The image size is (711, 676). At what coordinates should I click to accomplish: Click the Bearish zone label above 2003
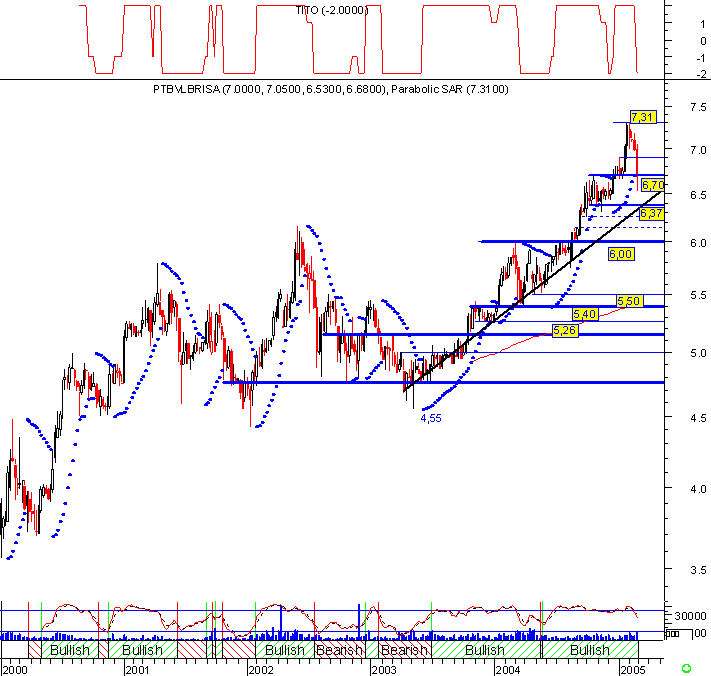404,650
